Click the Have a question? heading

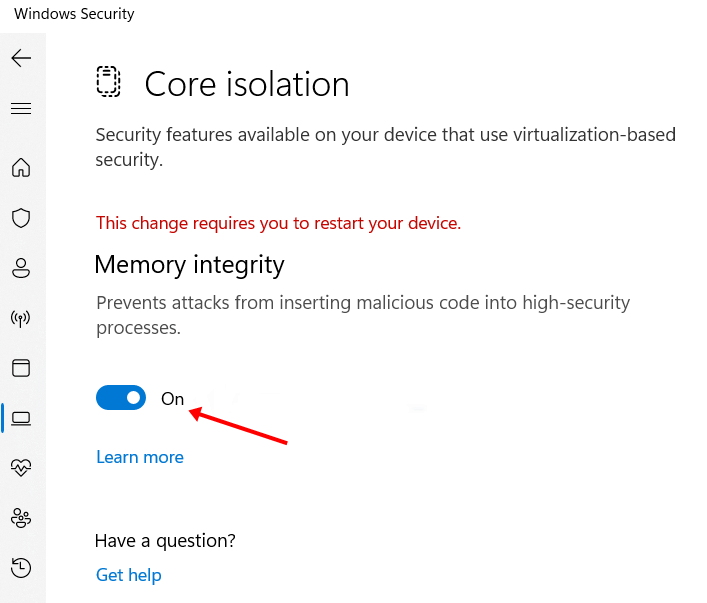point(165,541)
